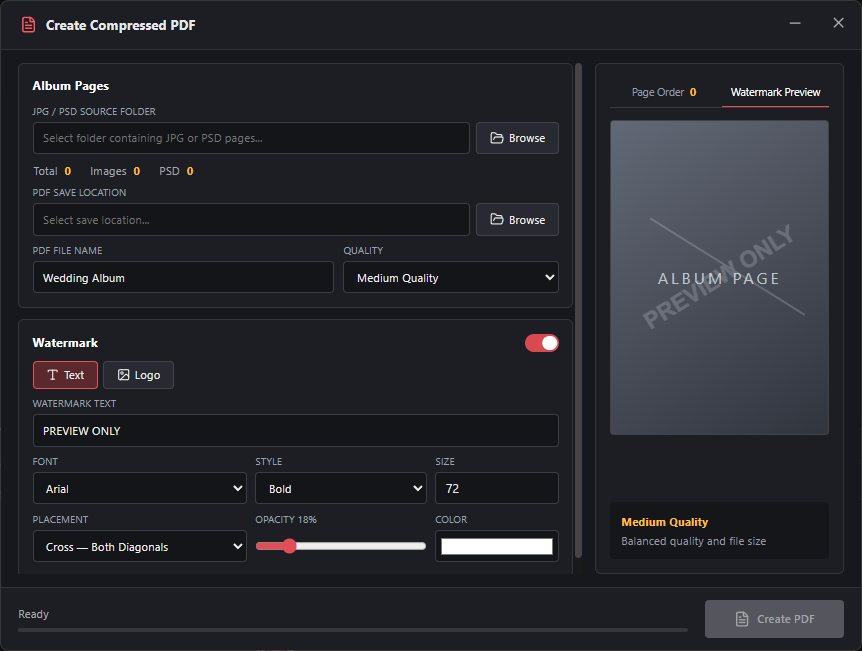Image resolution: width=862 pixels, height=651 pixels.
Task: Edit the Wedding Album file name field
Action: pyautogui.click(x=183, y=277)
